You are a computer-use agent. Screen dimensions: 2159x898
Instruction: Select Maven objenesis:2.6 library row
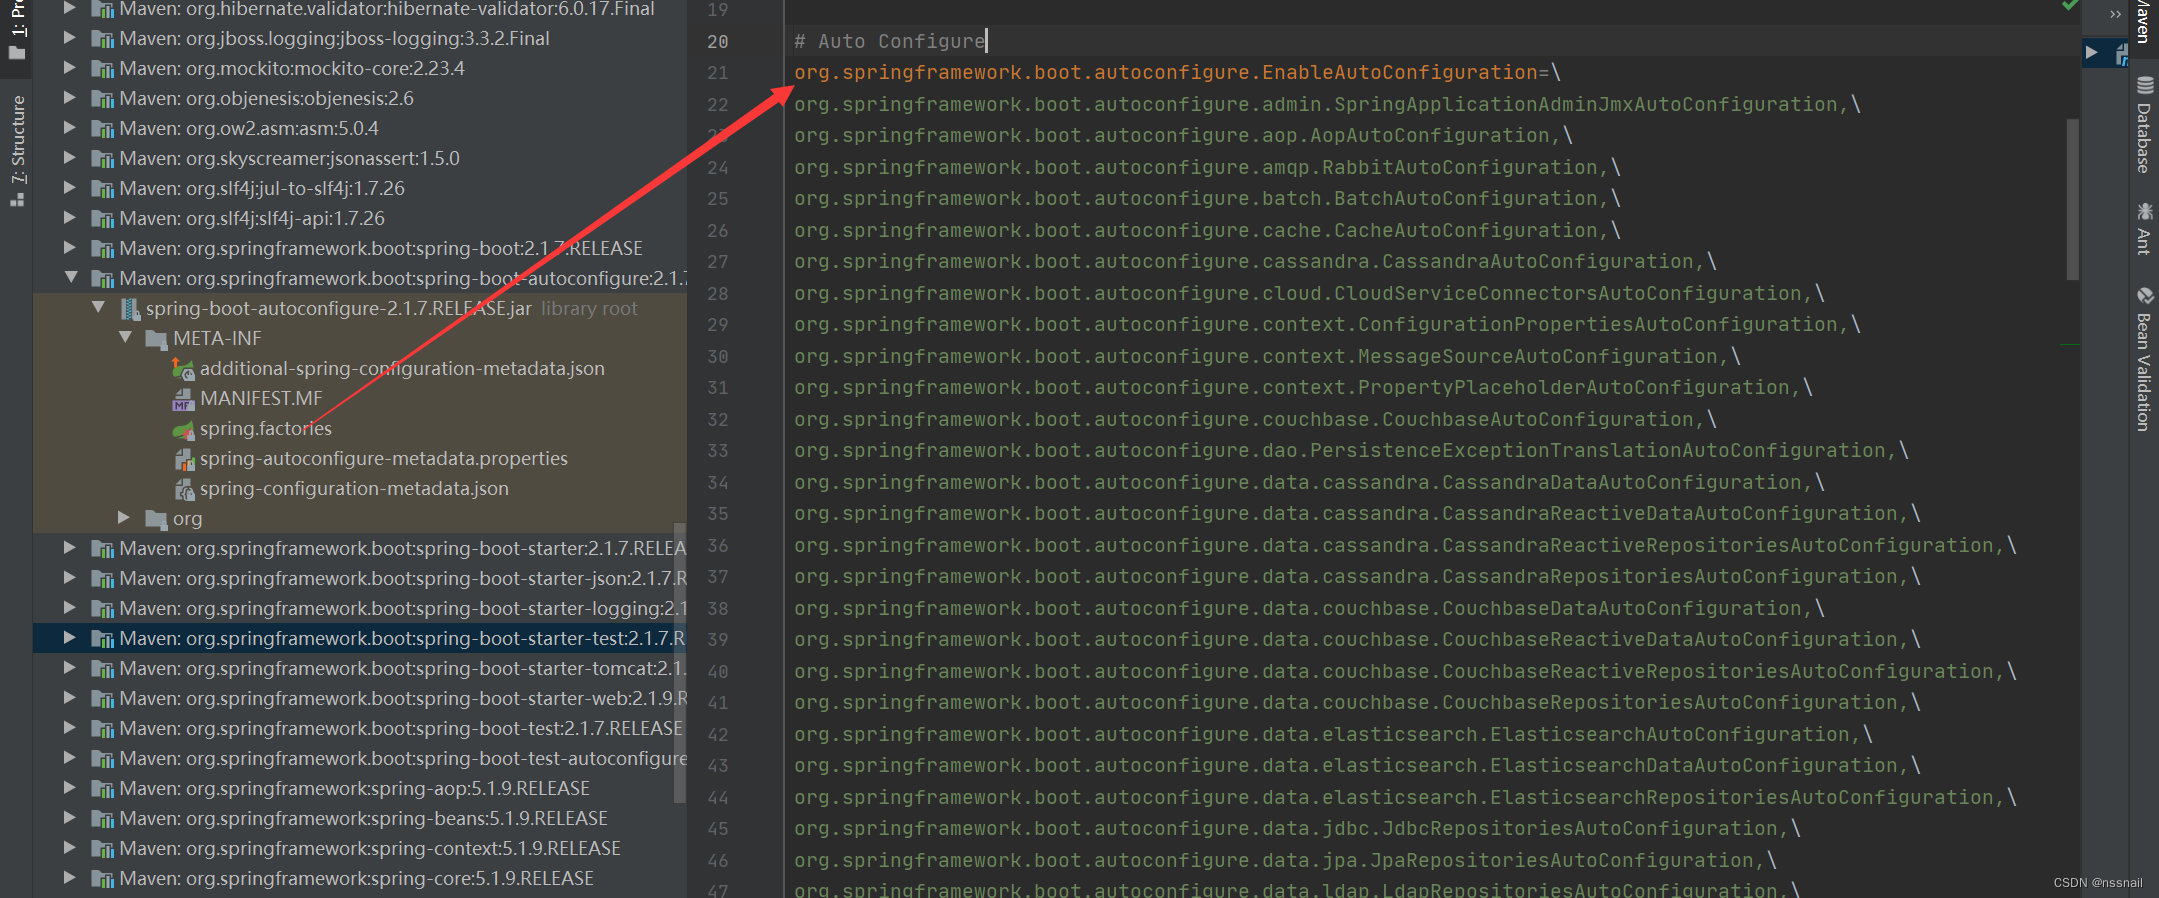tap(360, 98)
